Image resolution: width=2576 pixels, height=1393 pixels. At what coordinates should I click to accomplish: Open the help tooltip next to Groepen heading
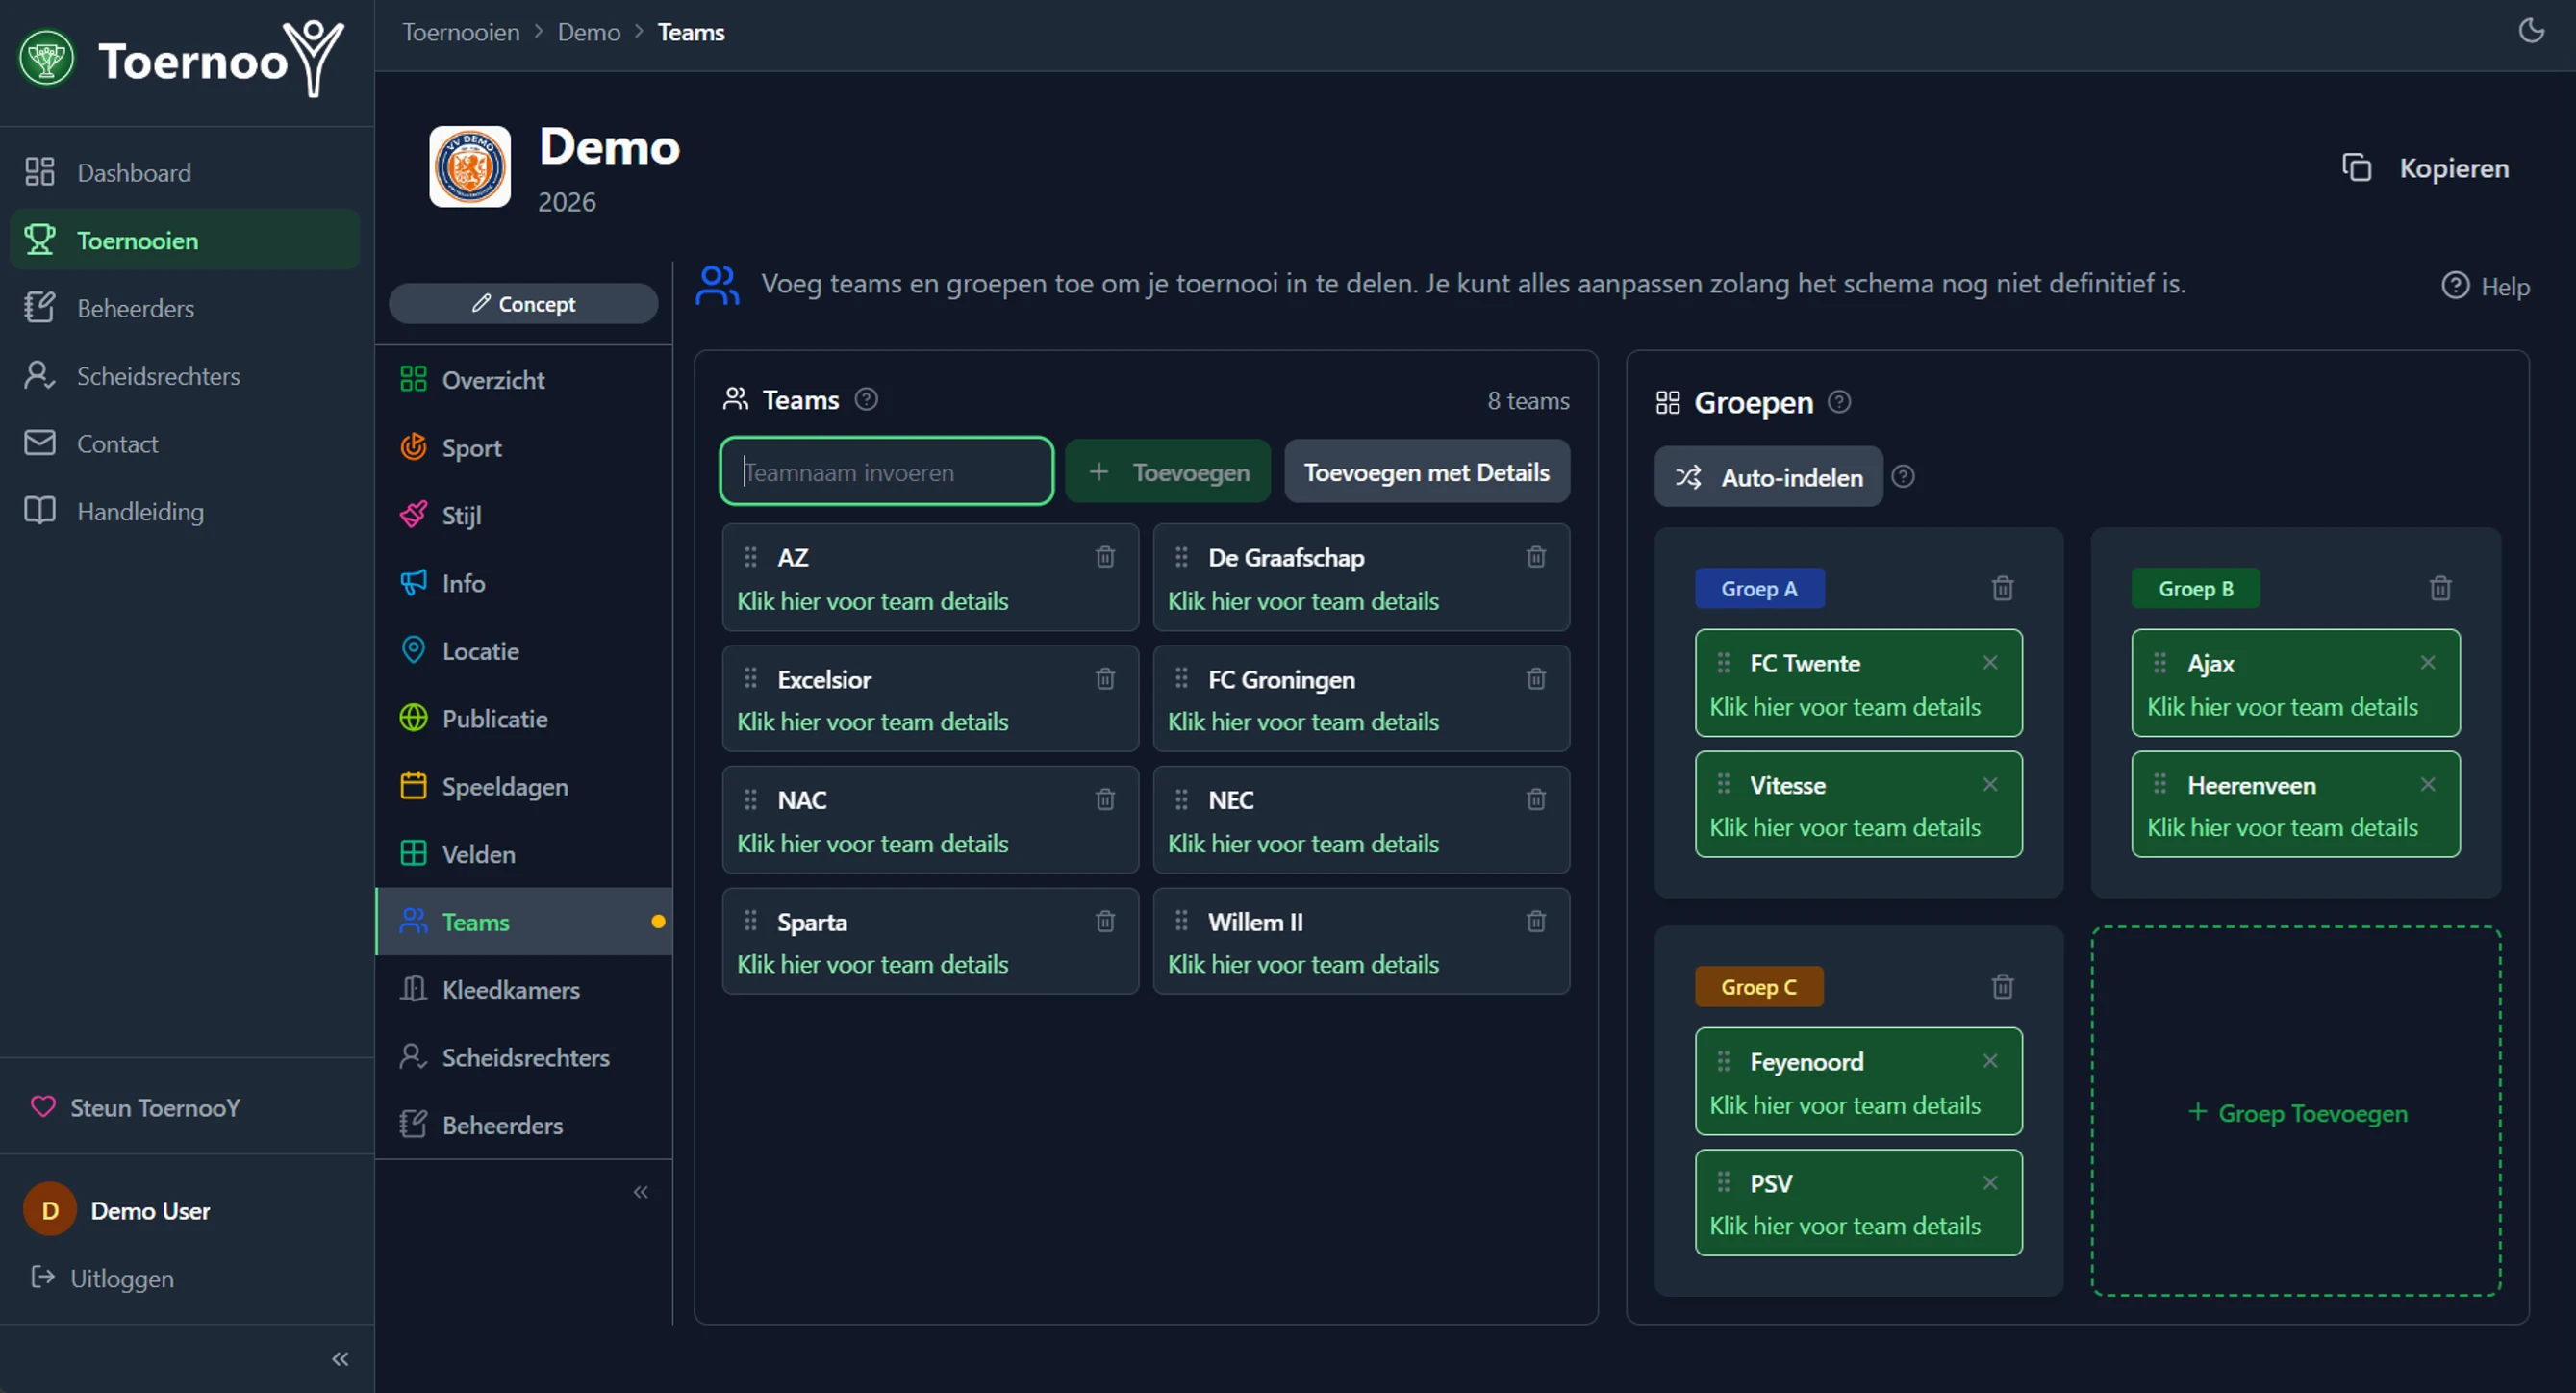coord(1839,401)
